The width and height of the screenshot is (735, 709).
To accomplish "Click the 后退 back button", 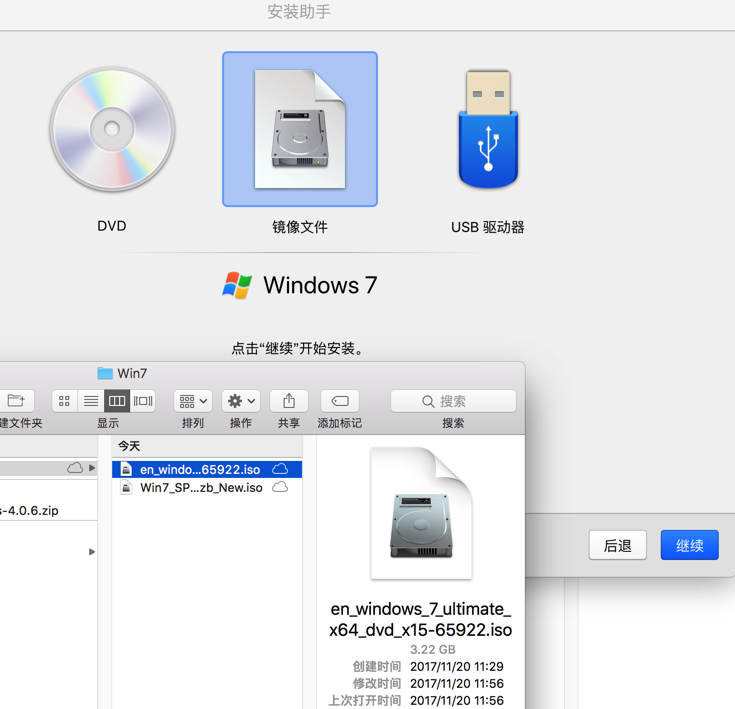I will point(617,545).
